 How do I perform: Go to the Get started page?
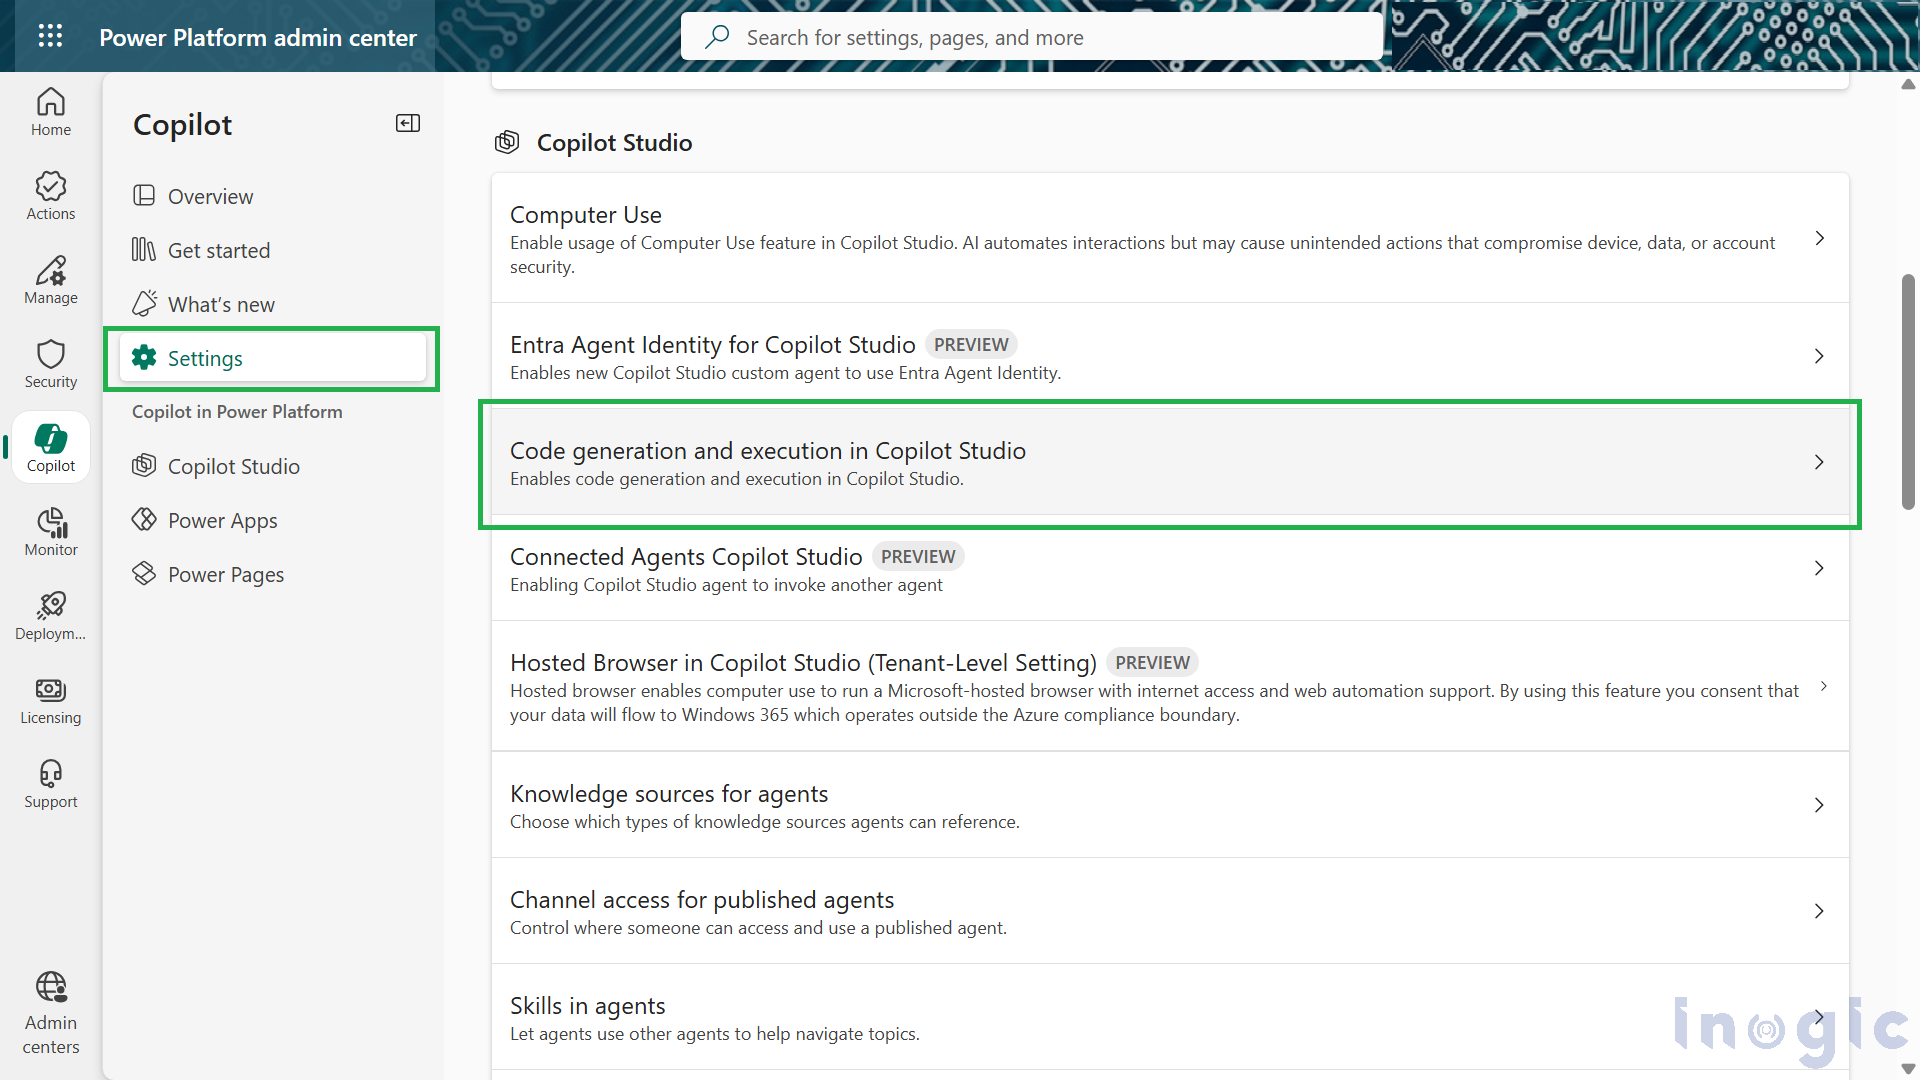pos(219,250)
